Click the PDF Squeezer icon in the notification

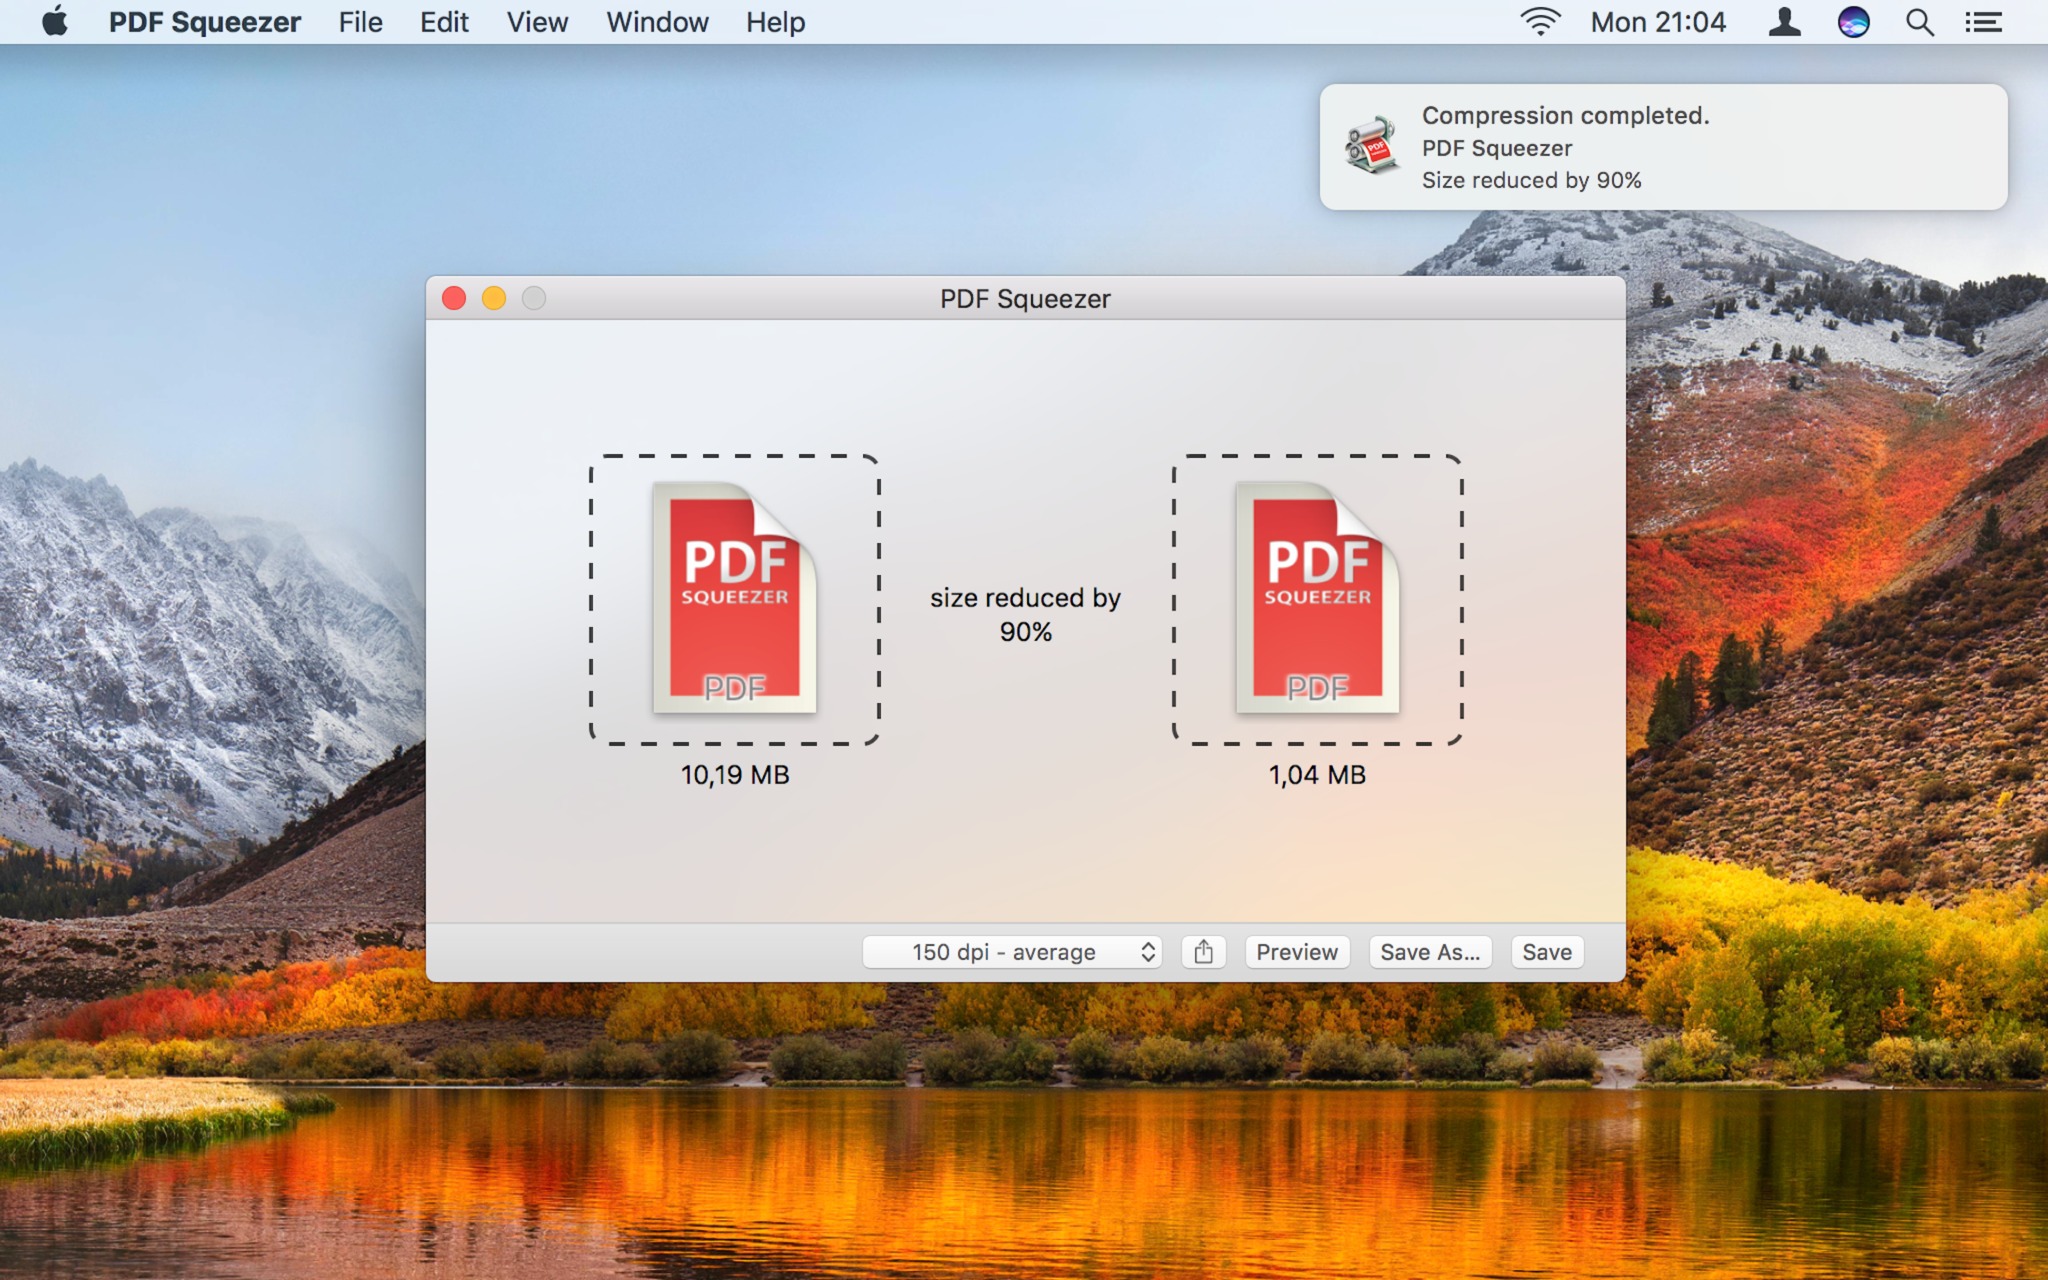click(x=1371, y=146)
